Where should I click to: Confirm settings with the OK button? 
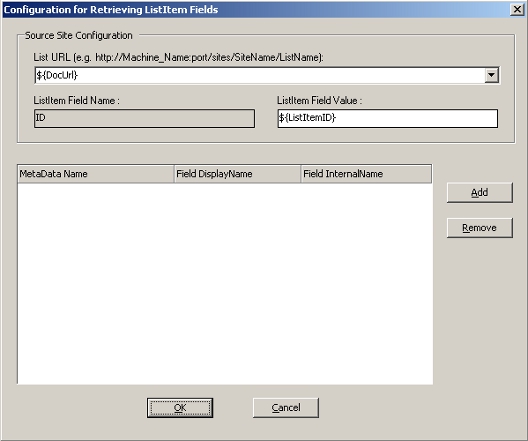tap(180, 408)
